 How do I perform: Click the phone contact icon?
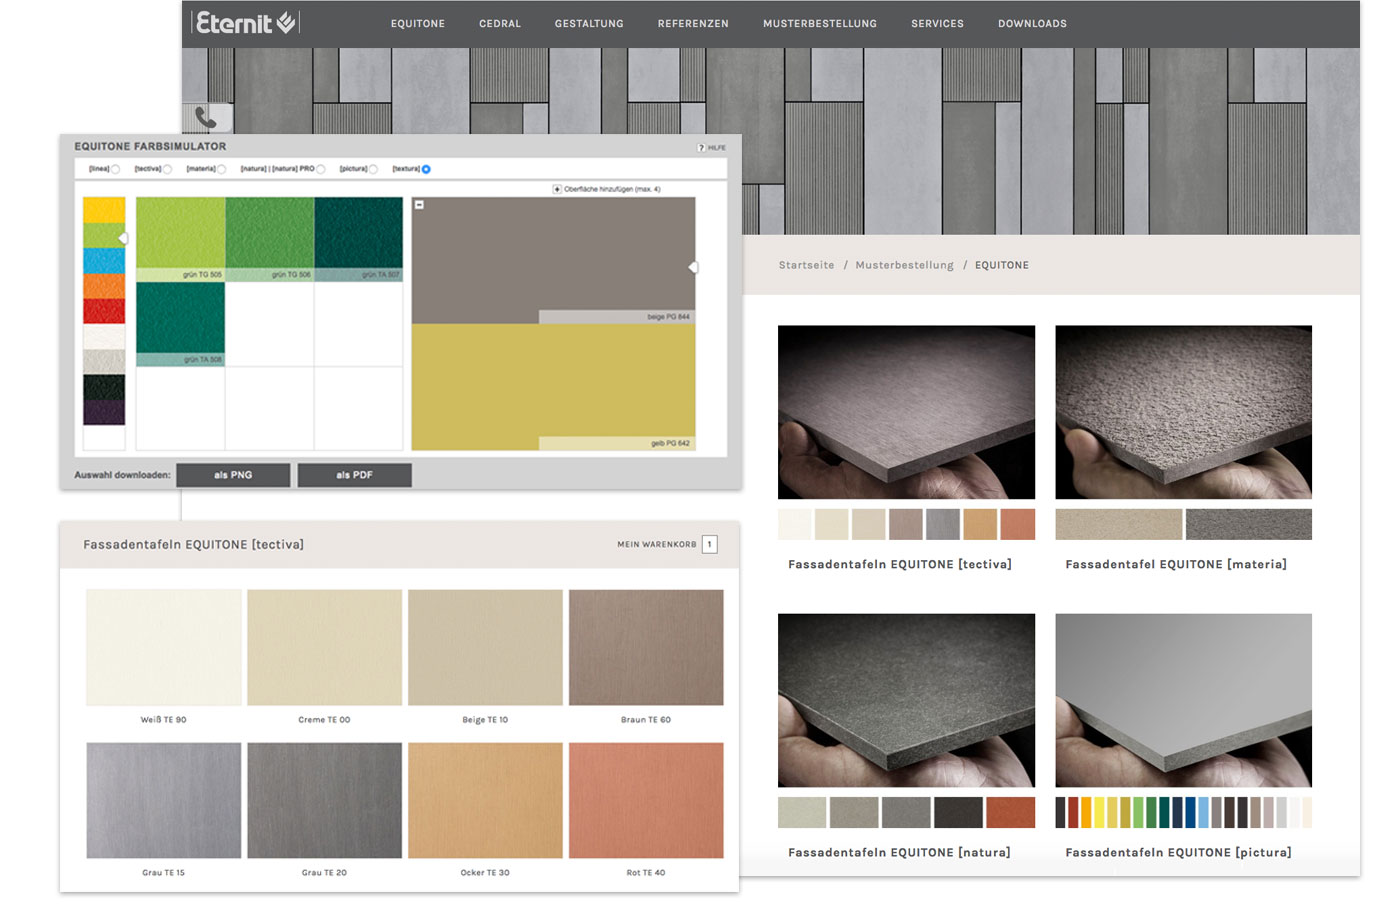click(206, 118)
